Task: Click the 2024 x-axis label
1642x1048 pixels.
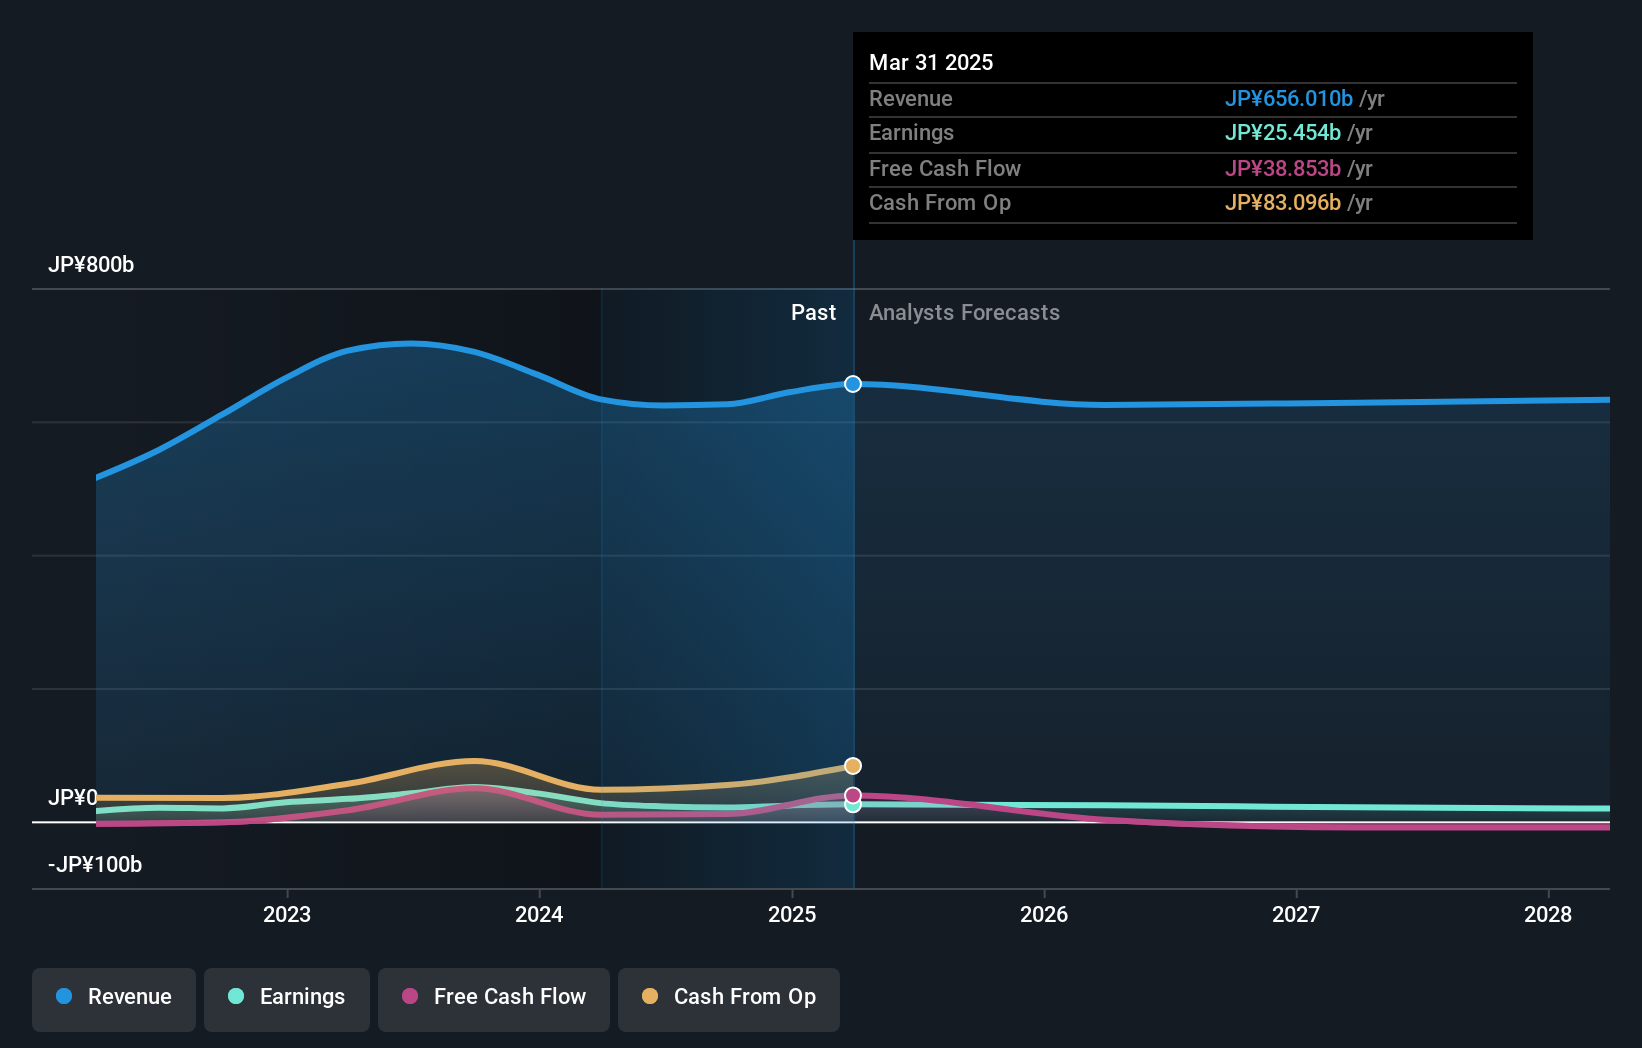Action: (x=539, y=914)
